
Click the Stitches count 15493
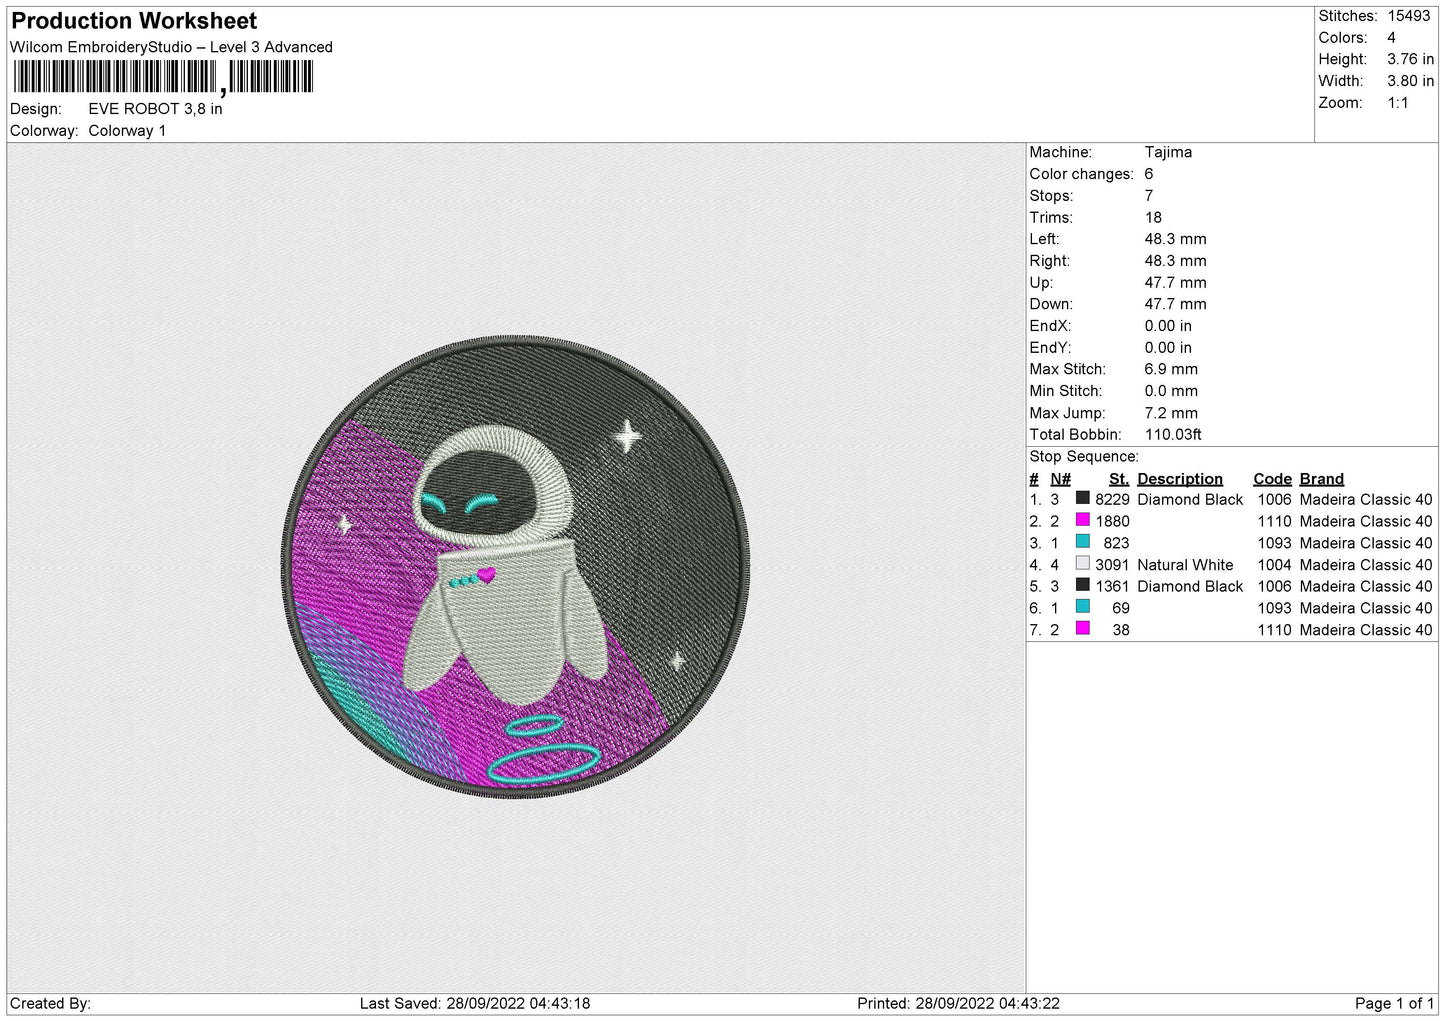1408,16
